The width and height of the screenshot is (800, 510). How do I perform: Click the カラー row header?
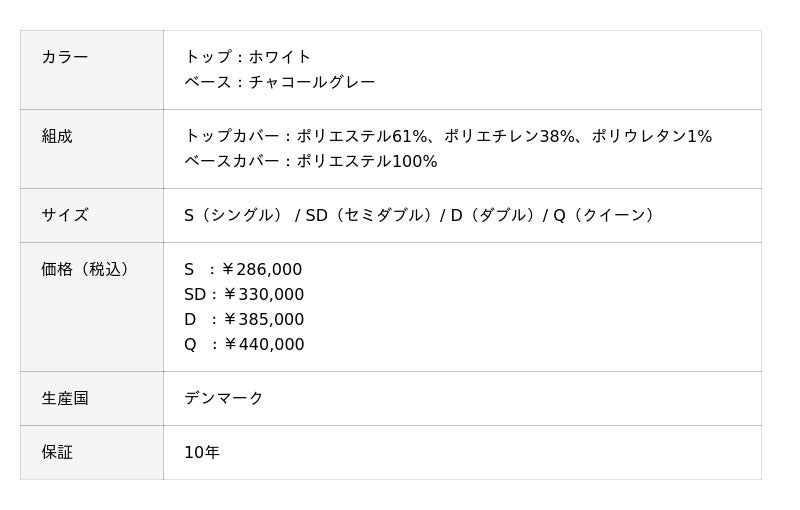[65, 57]
